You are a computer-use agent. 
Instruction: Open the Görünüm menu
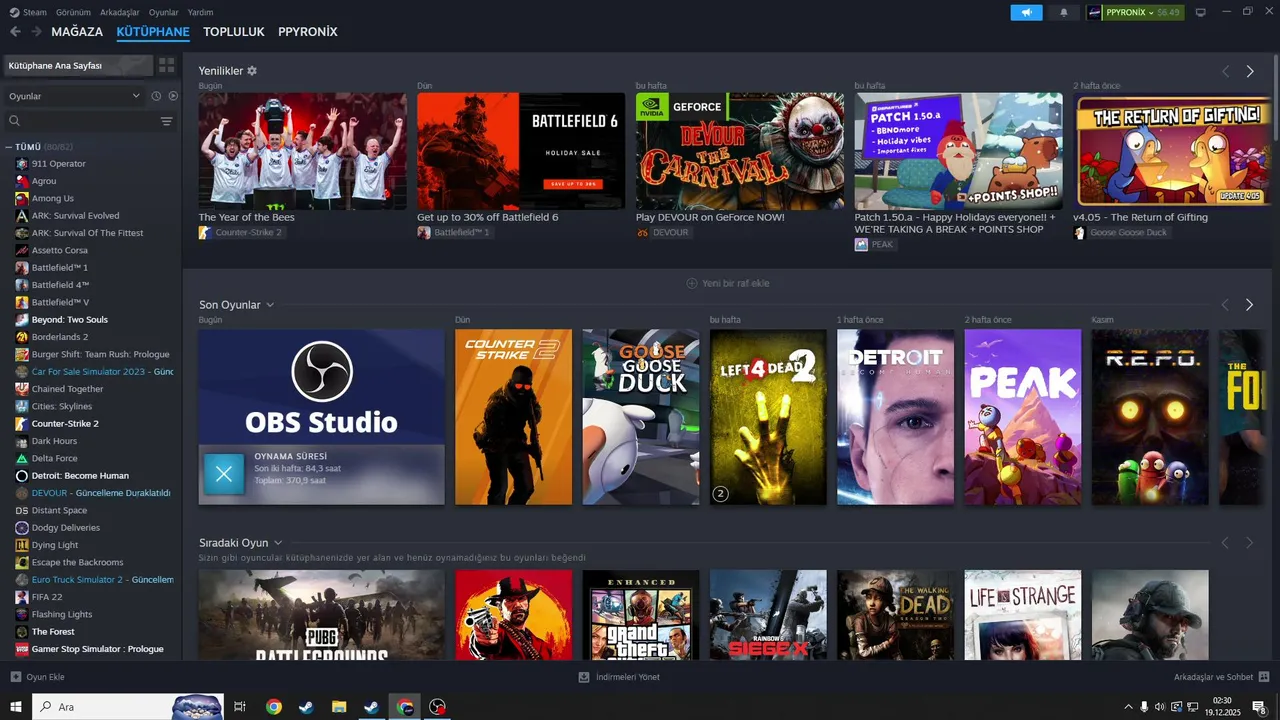73,12
